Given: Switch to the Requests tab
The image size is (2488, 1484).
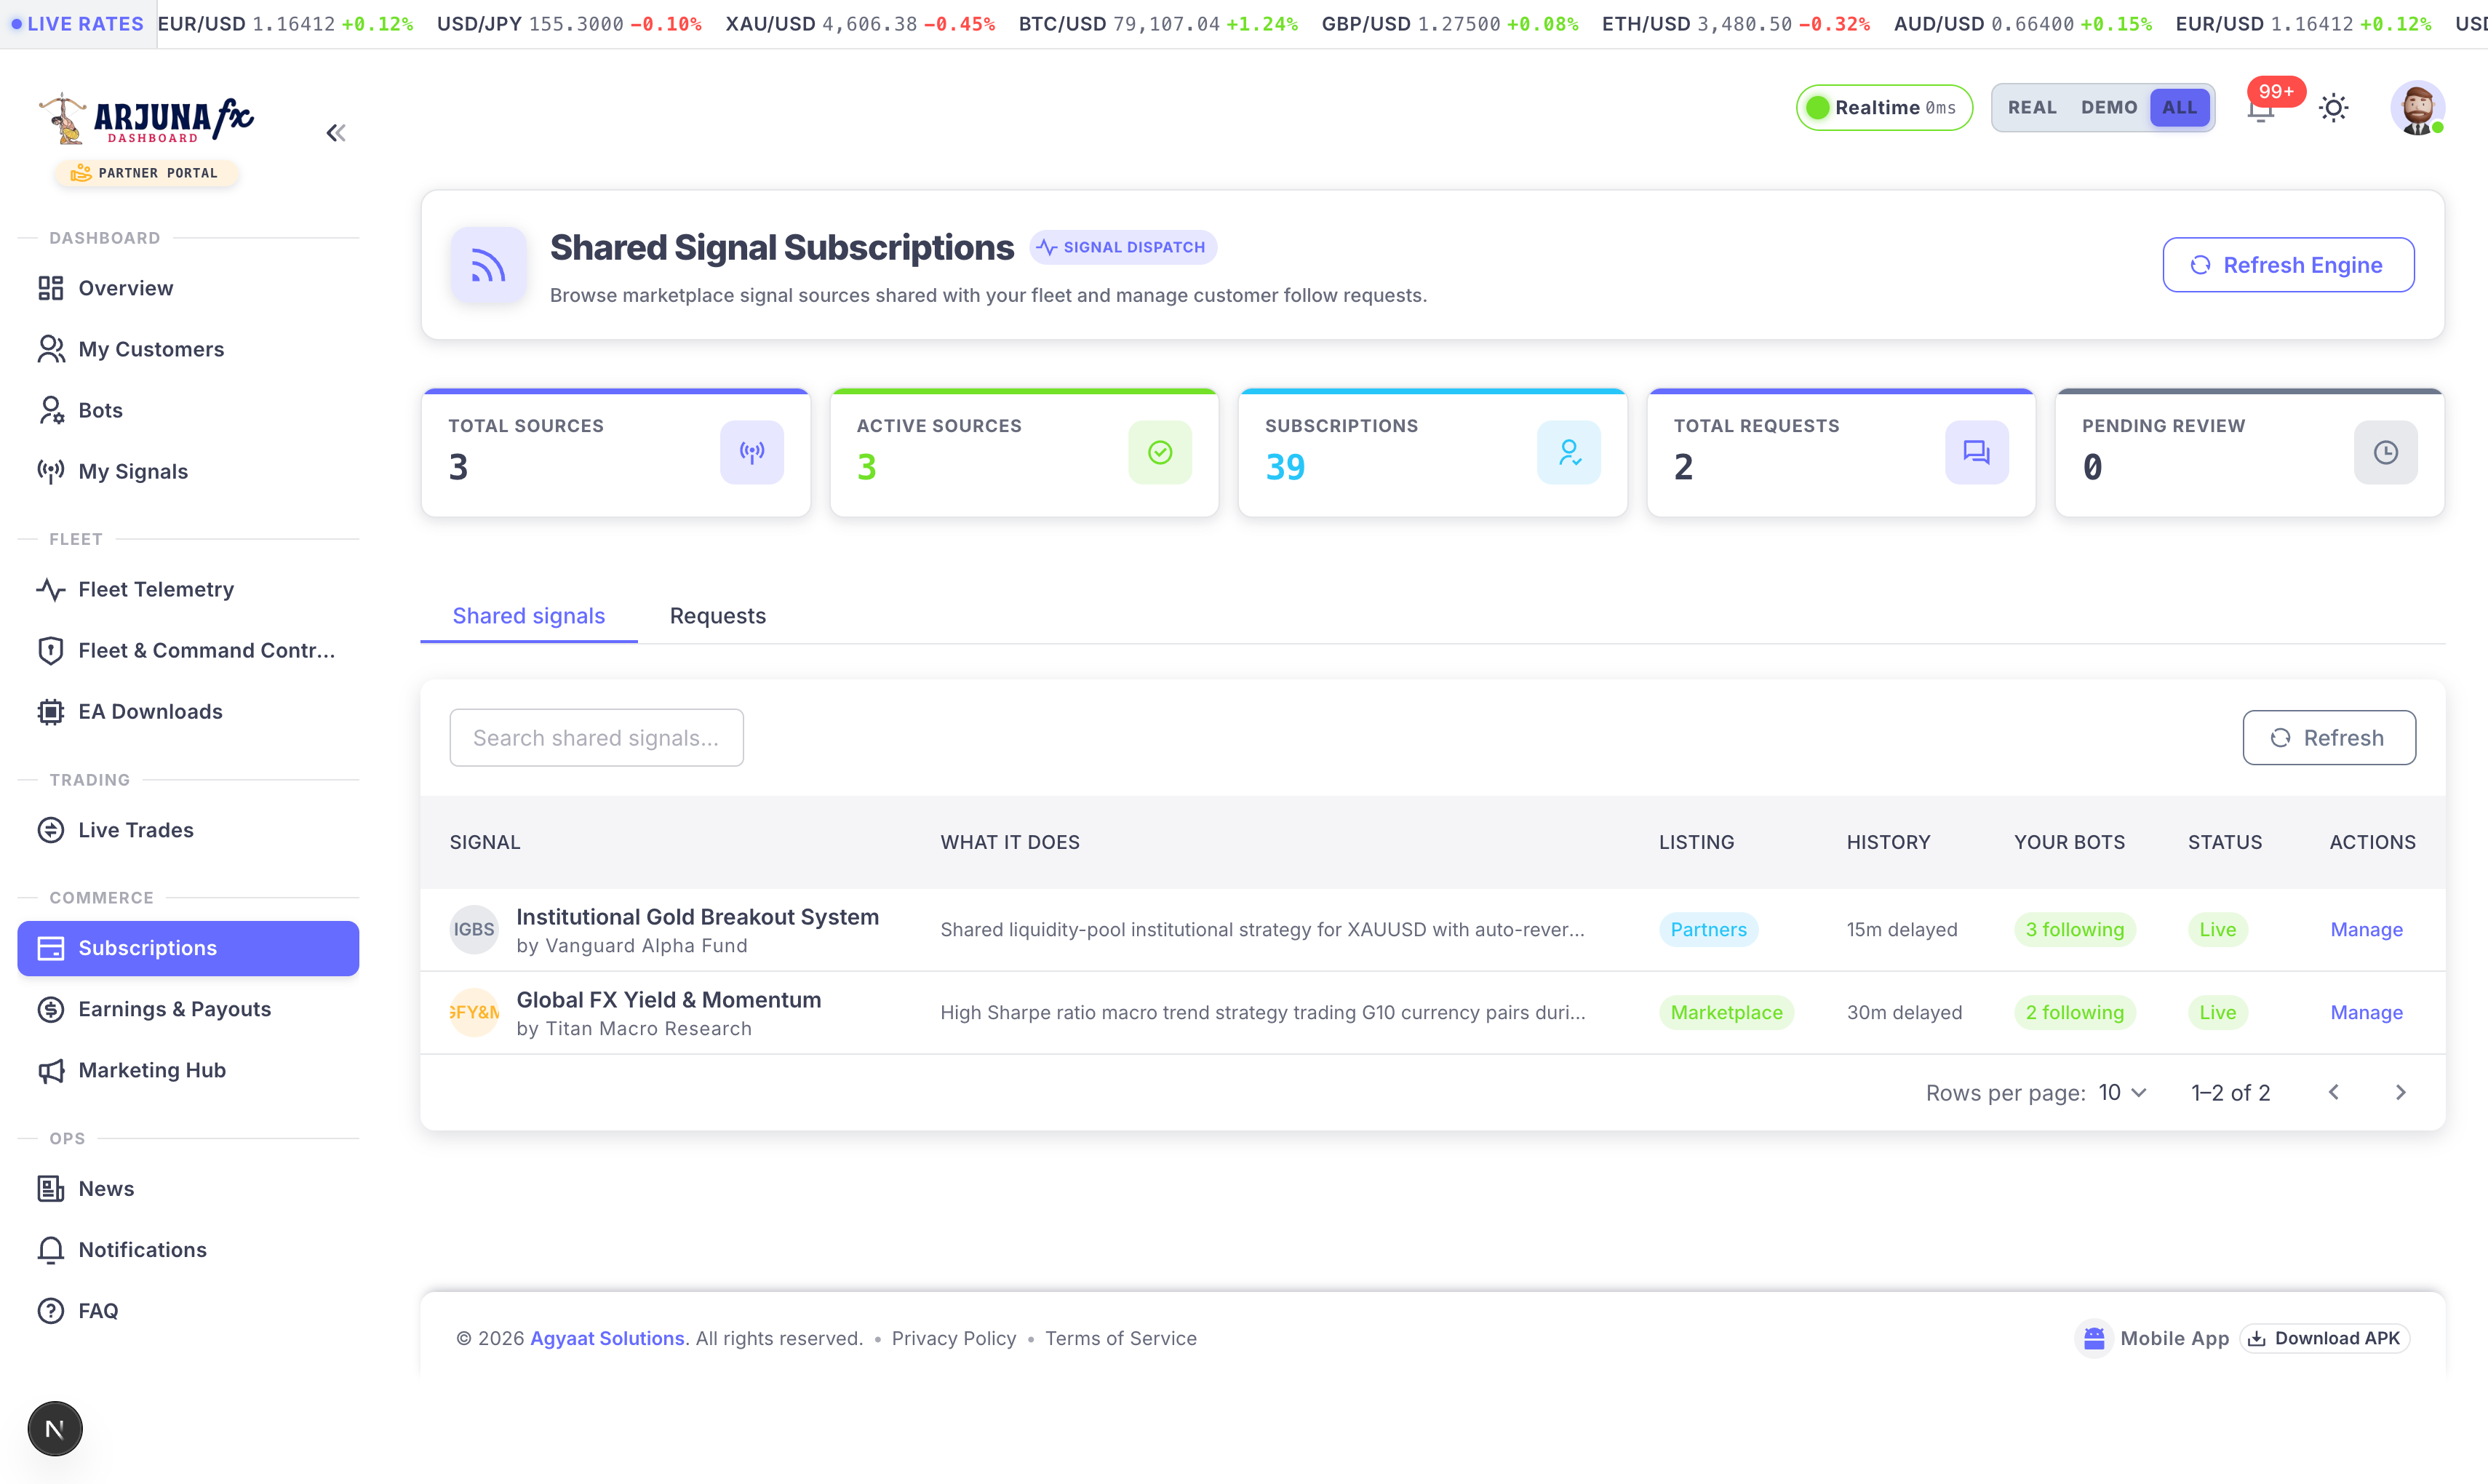Looking at the screenshot, I should [718, 616].
